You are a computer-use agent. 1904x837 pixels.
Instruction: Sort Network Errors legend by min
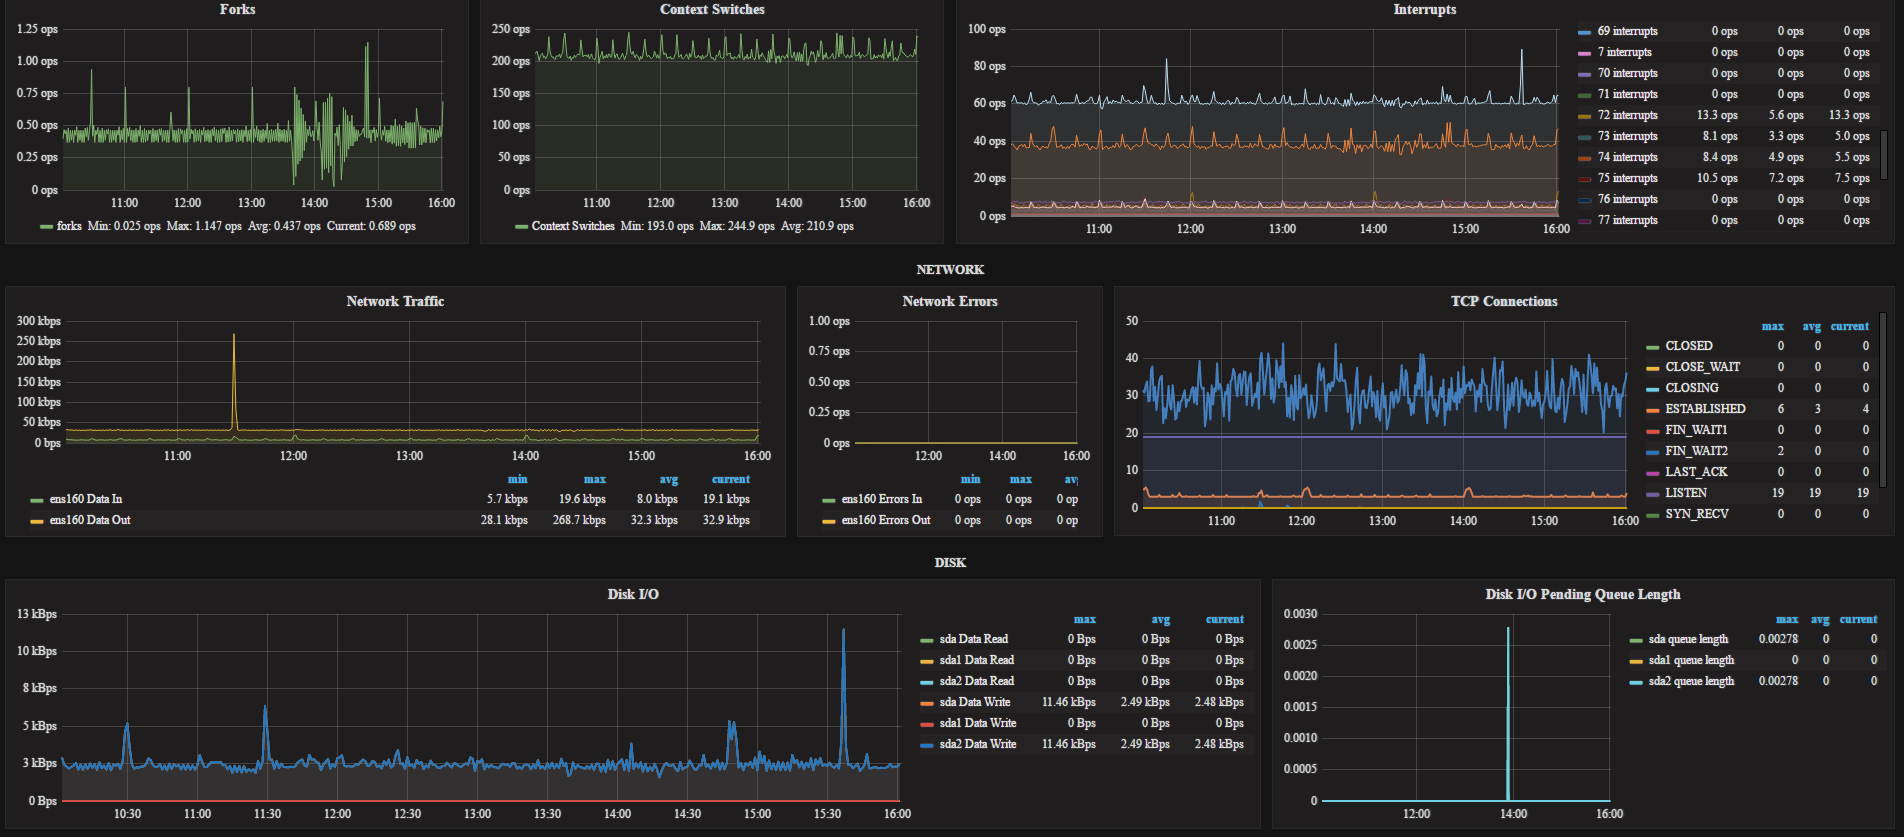[970, 479]
